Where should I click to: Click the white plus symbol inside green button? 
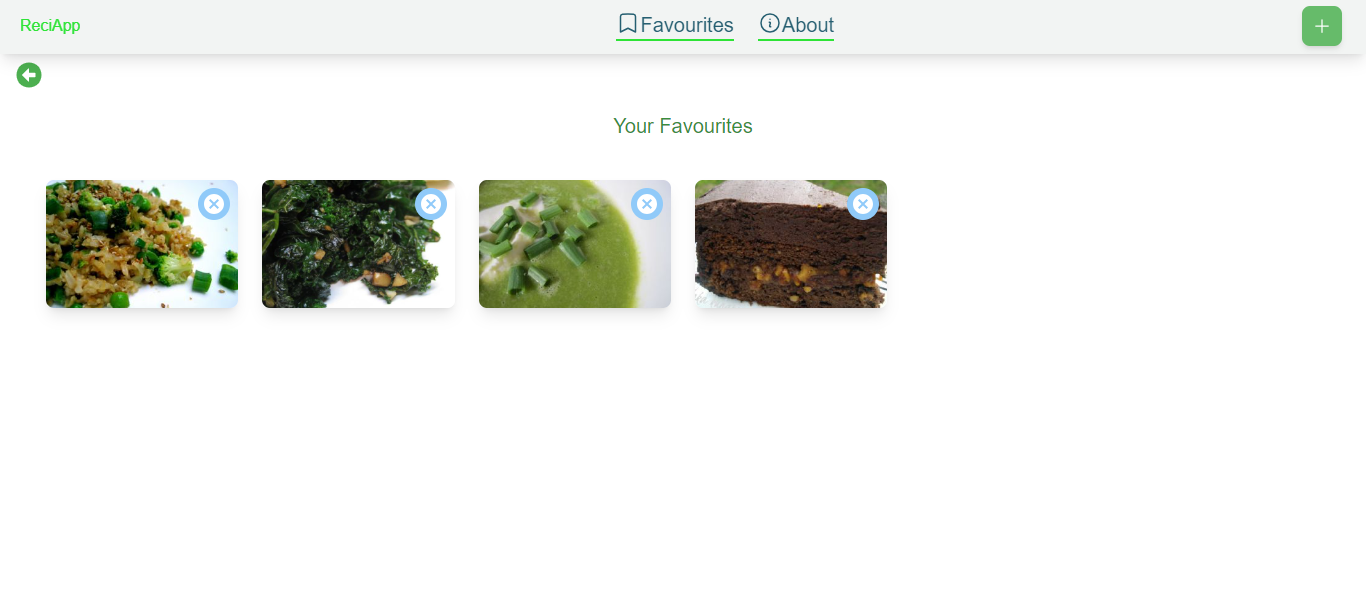tap(1322, 26)
